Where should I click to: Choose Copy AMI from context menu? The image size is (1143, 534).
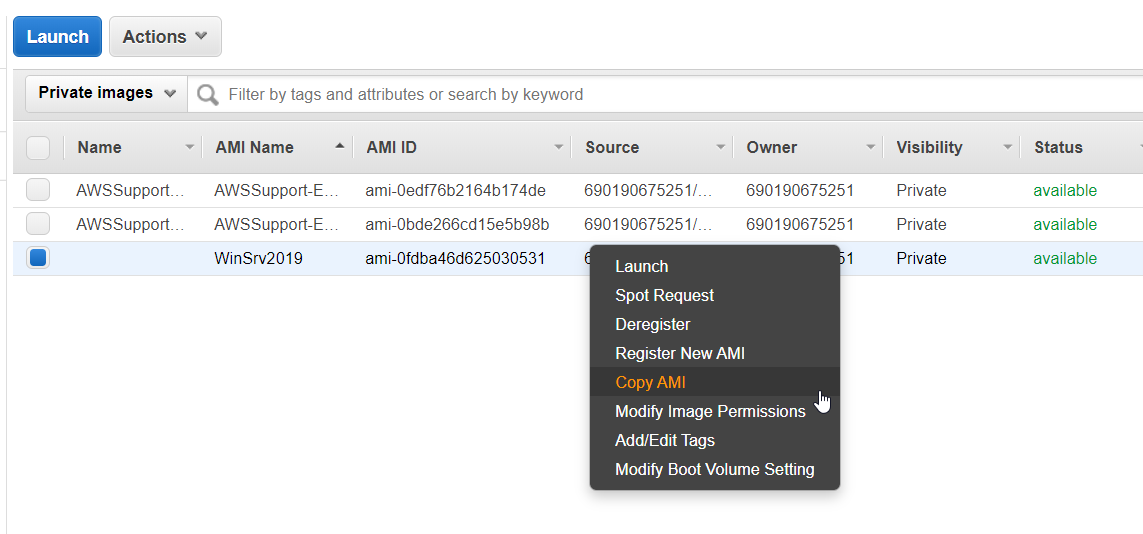pos(650,382)
